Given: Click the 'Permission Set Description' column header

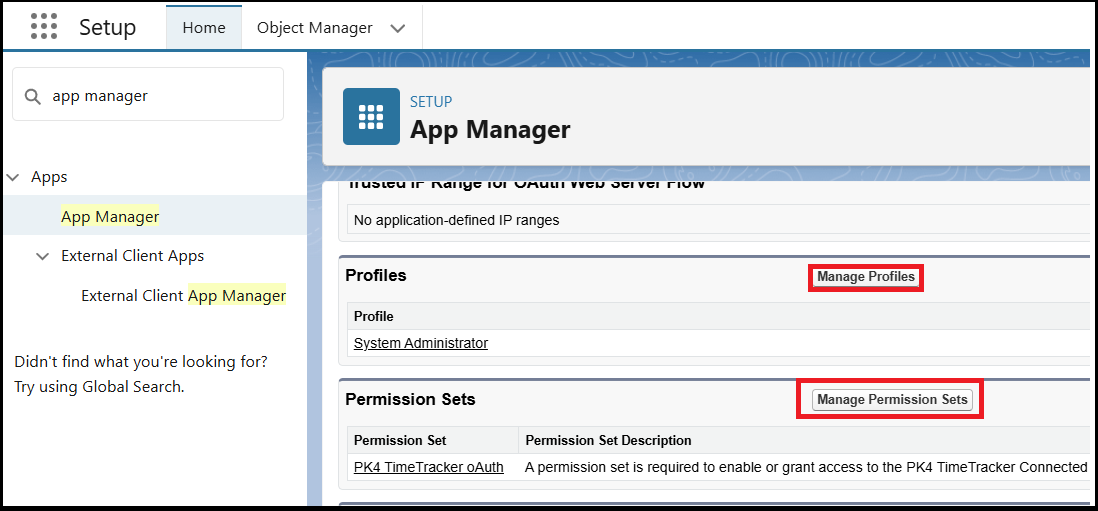Looking at the screenshot, I should 608,441.
